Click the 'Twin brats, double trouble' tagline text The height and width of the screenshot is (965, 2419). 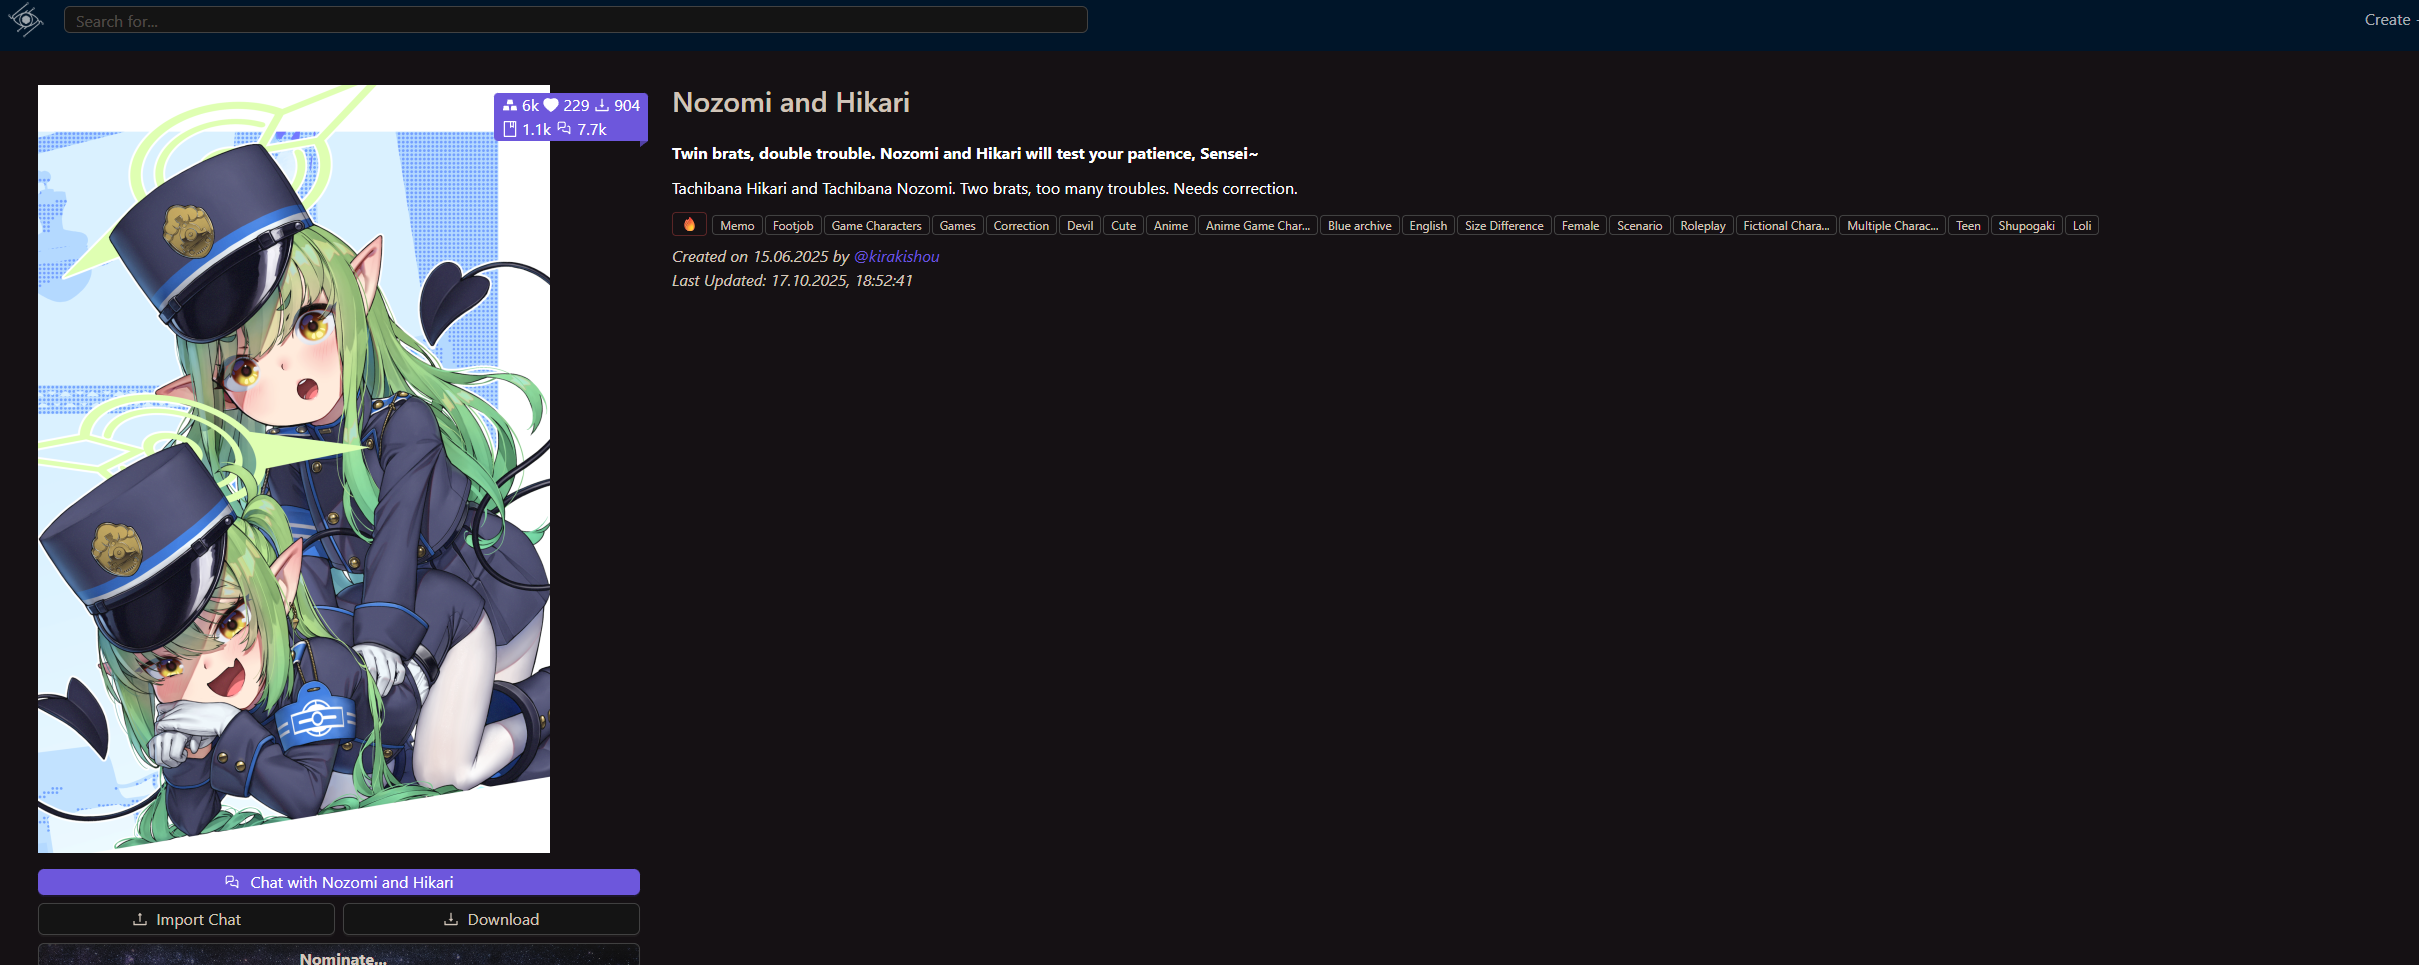click(965, 154)
